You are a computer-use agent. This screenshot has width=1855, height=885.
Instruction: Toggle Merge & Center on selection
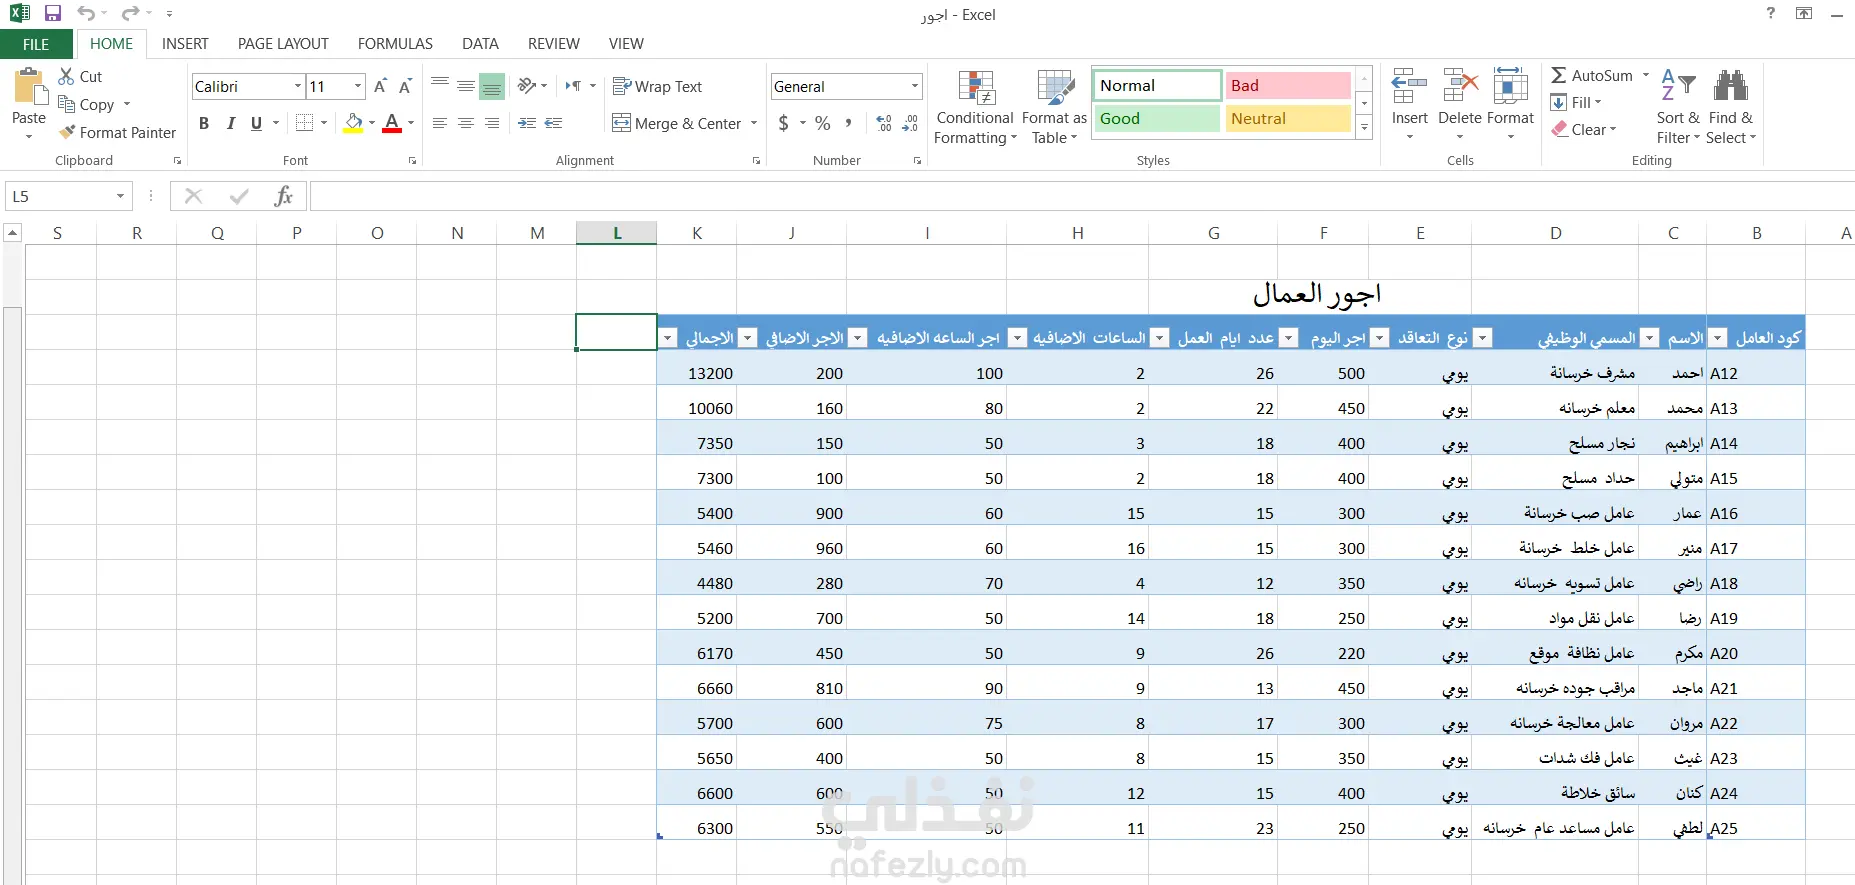[678, 123]
